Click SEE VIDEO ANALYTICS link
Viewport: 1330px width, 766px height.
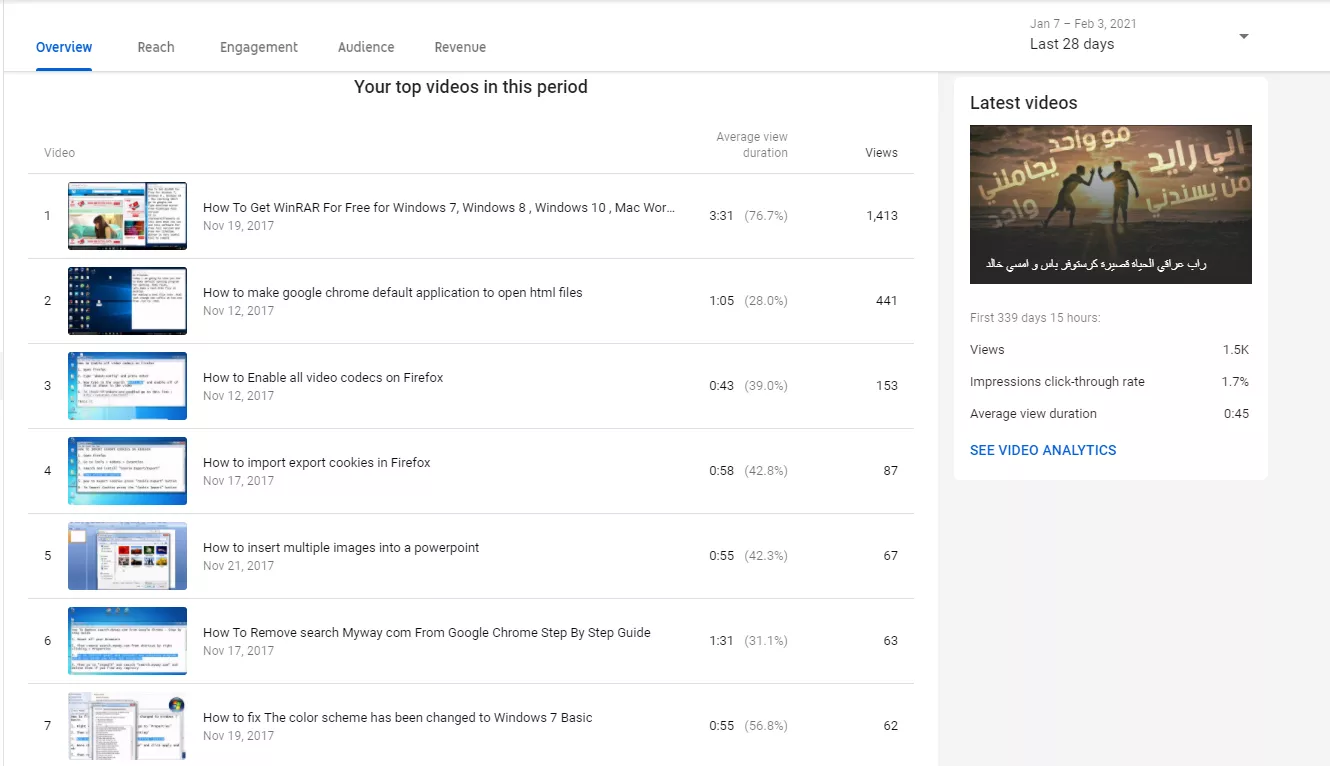1043,450
